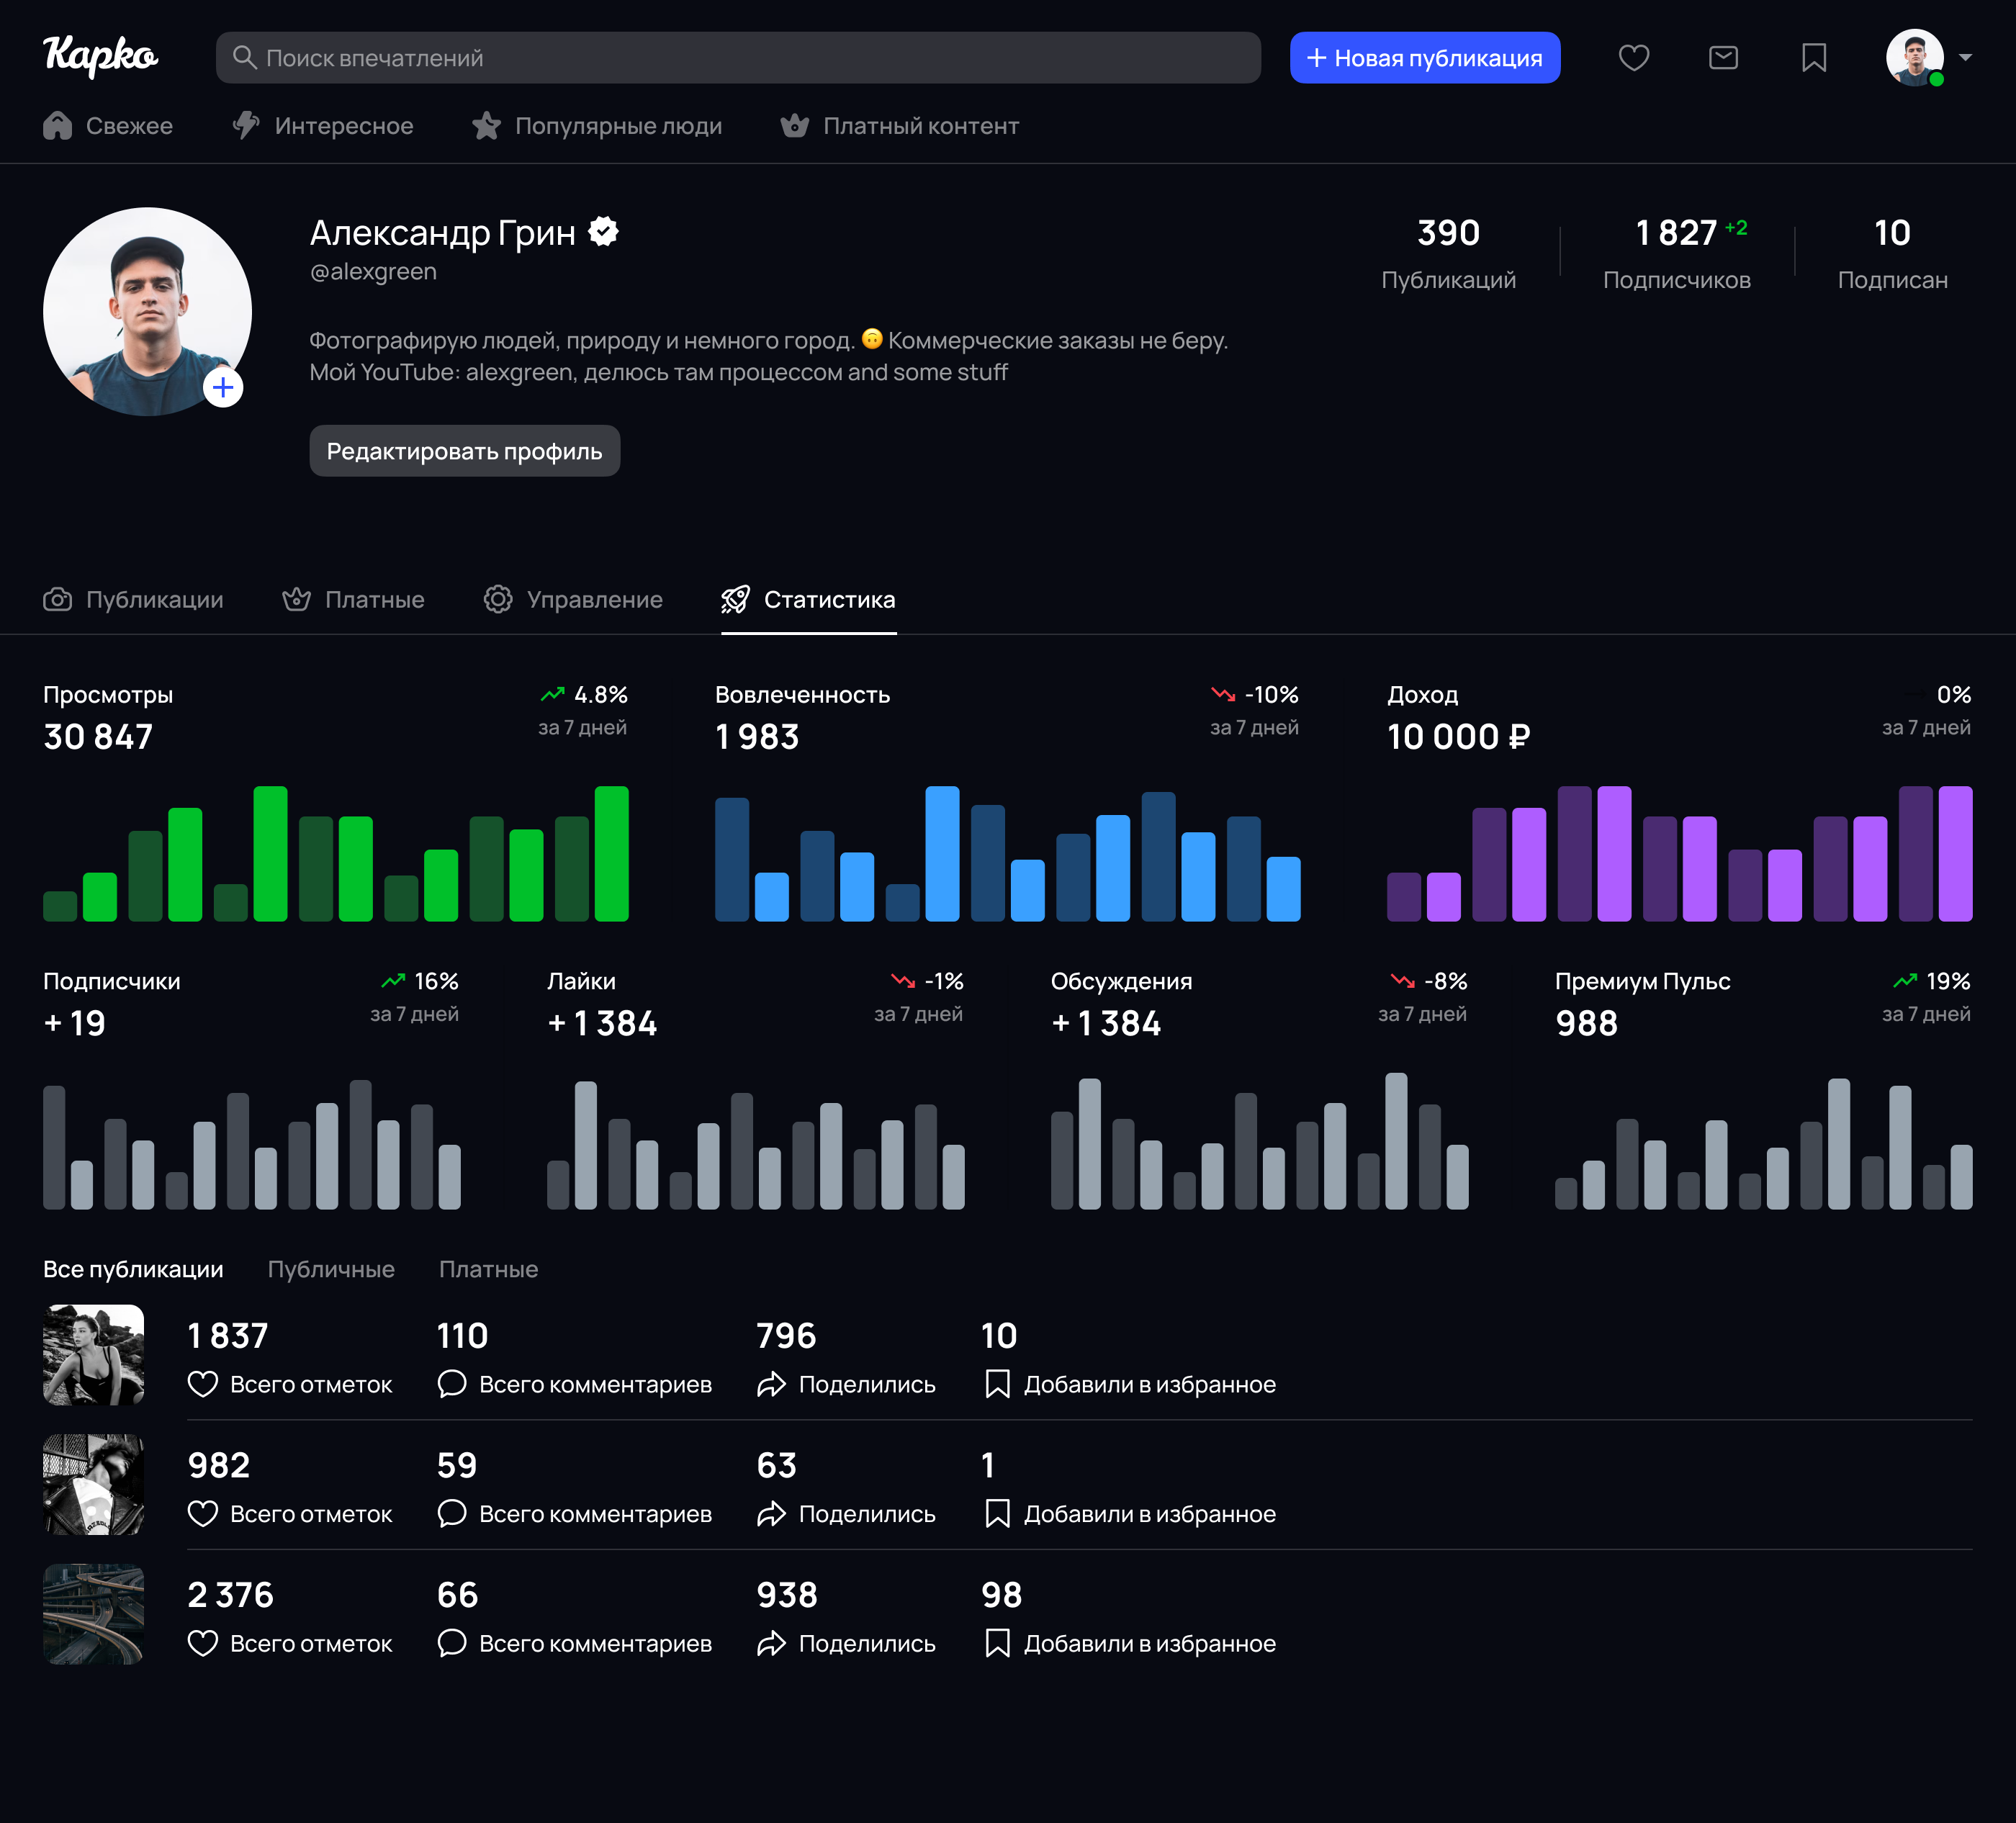Click the Лайки heading
2016x1823 pixels.
(581, 981)
